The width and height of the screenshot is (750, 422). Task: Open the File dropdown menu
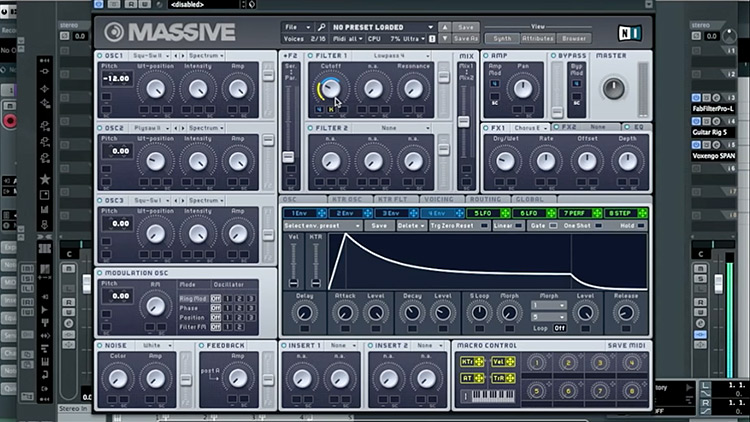298,27
